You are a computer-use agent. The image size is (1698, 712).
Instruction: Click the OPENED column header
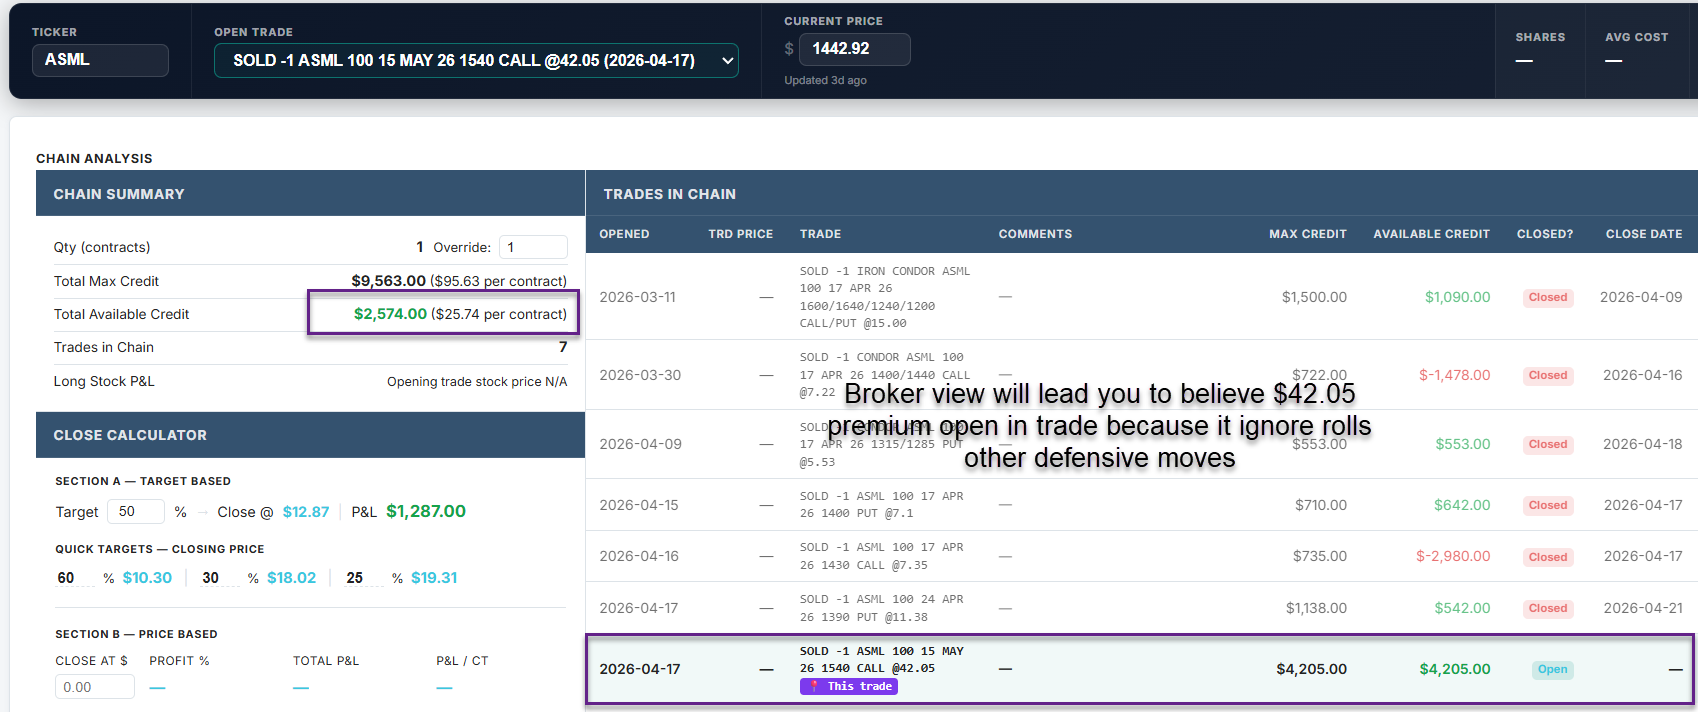coord(624,234)
